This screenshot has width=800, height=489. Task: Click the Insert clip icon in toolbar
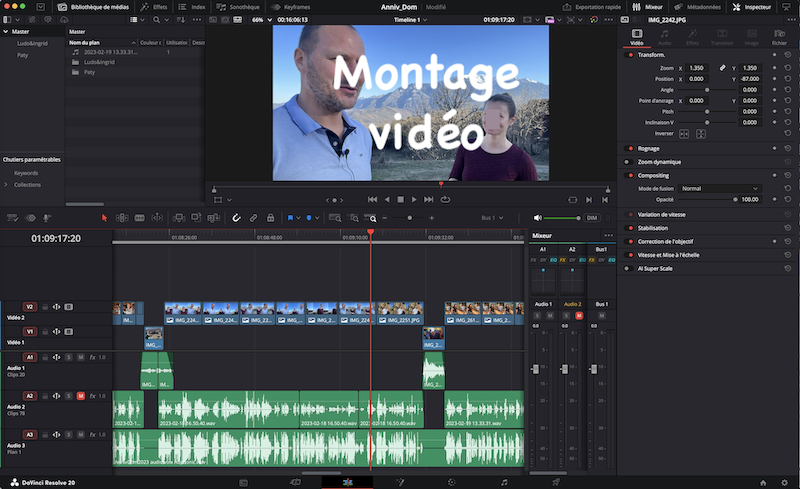coord(179,218)
